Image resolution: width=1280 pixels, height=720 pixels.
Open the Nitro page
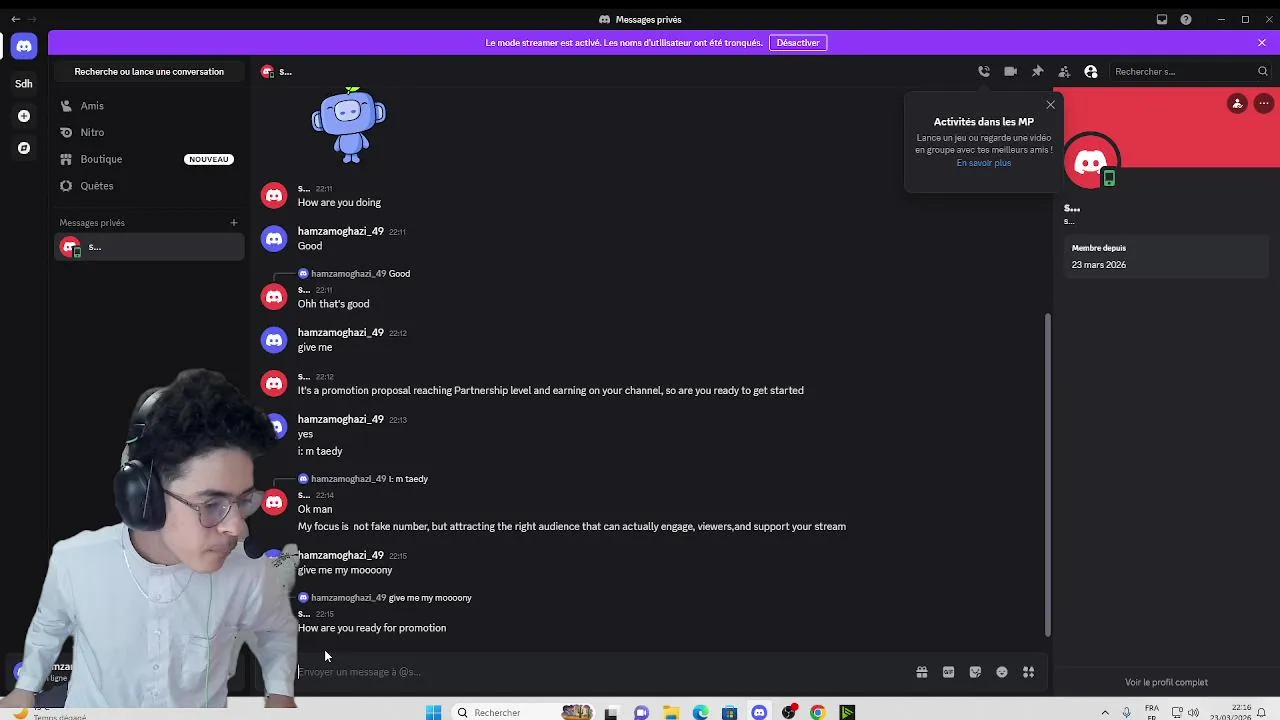click(x=149, y=132)
